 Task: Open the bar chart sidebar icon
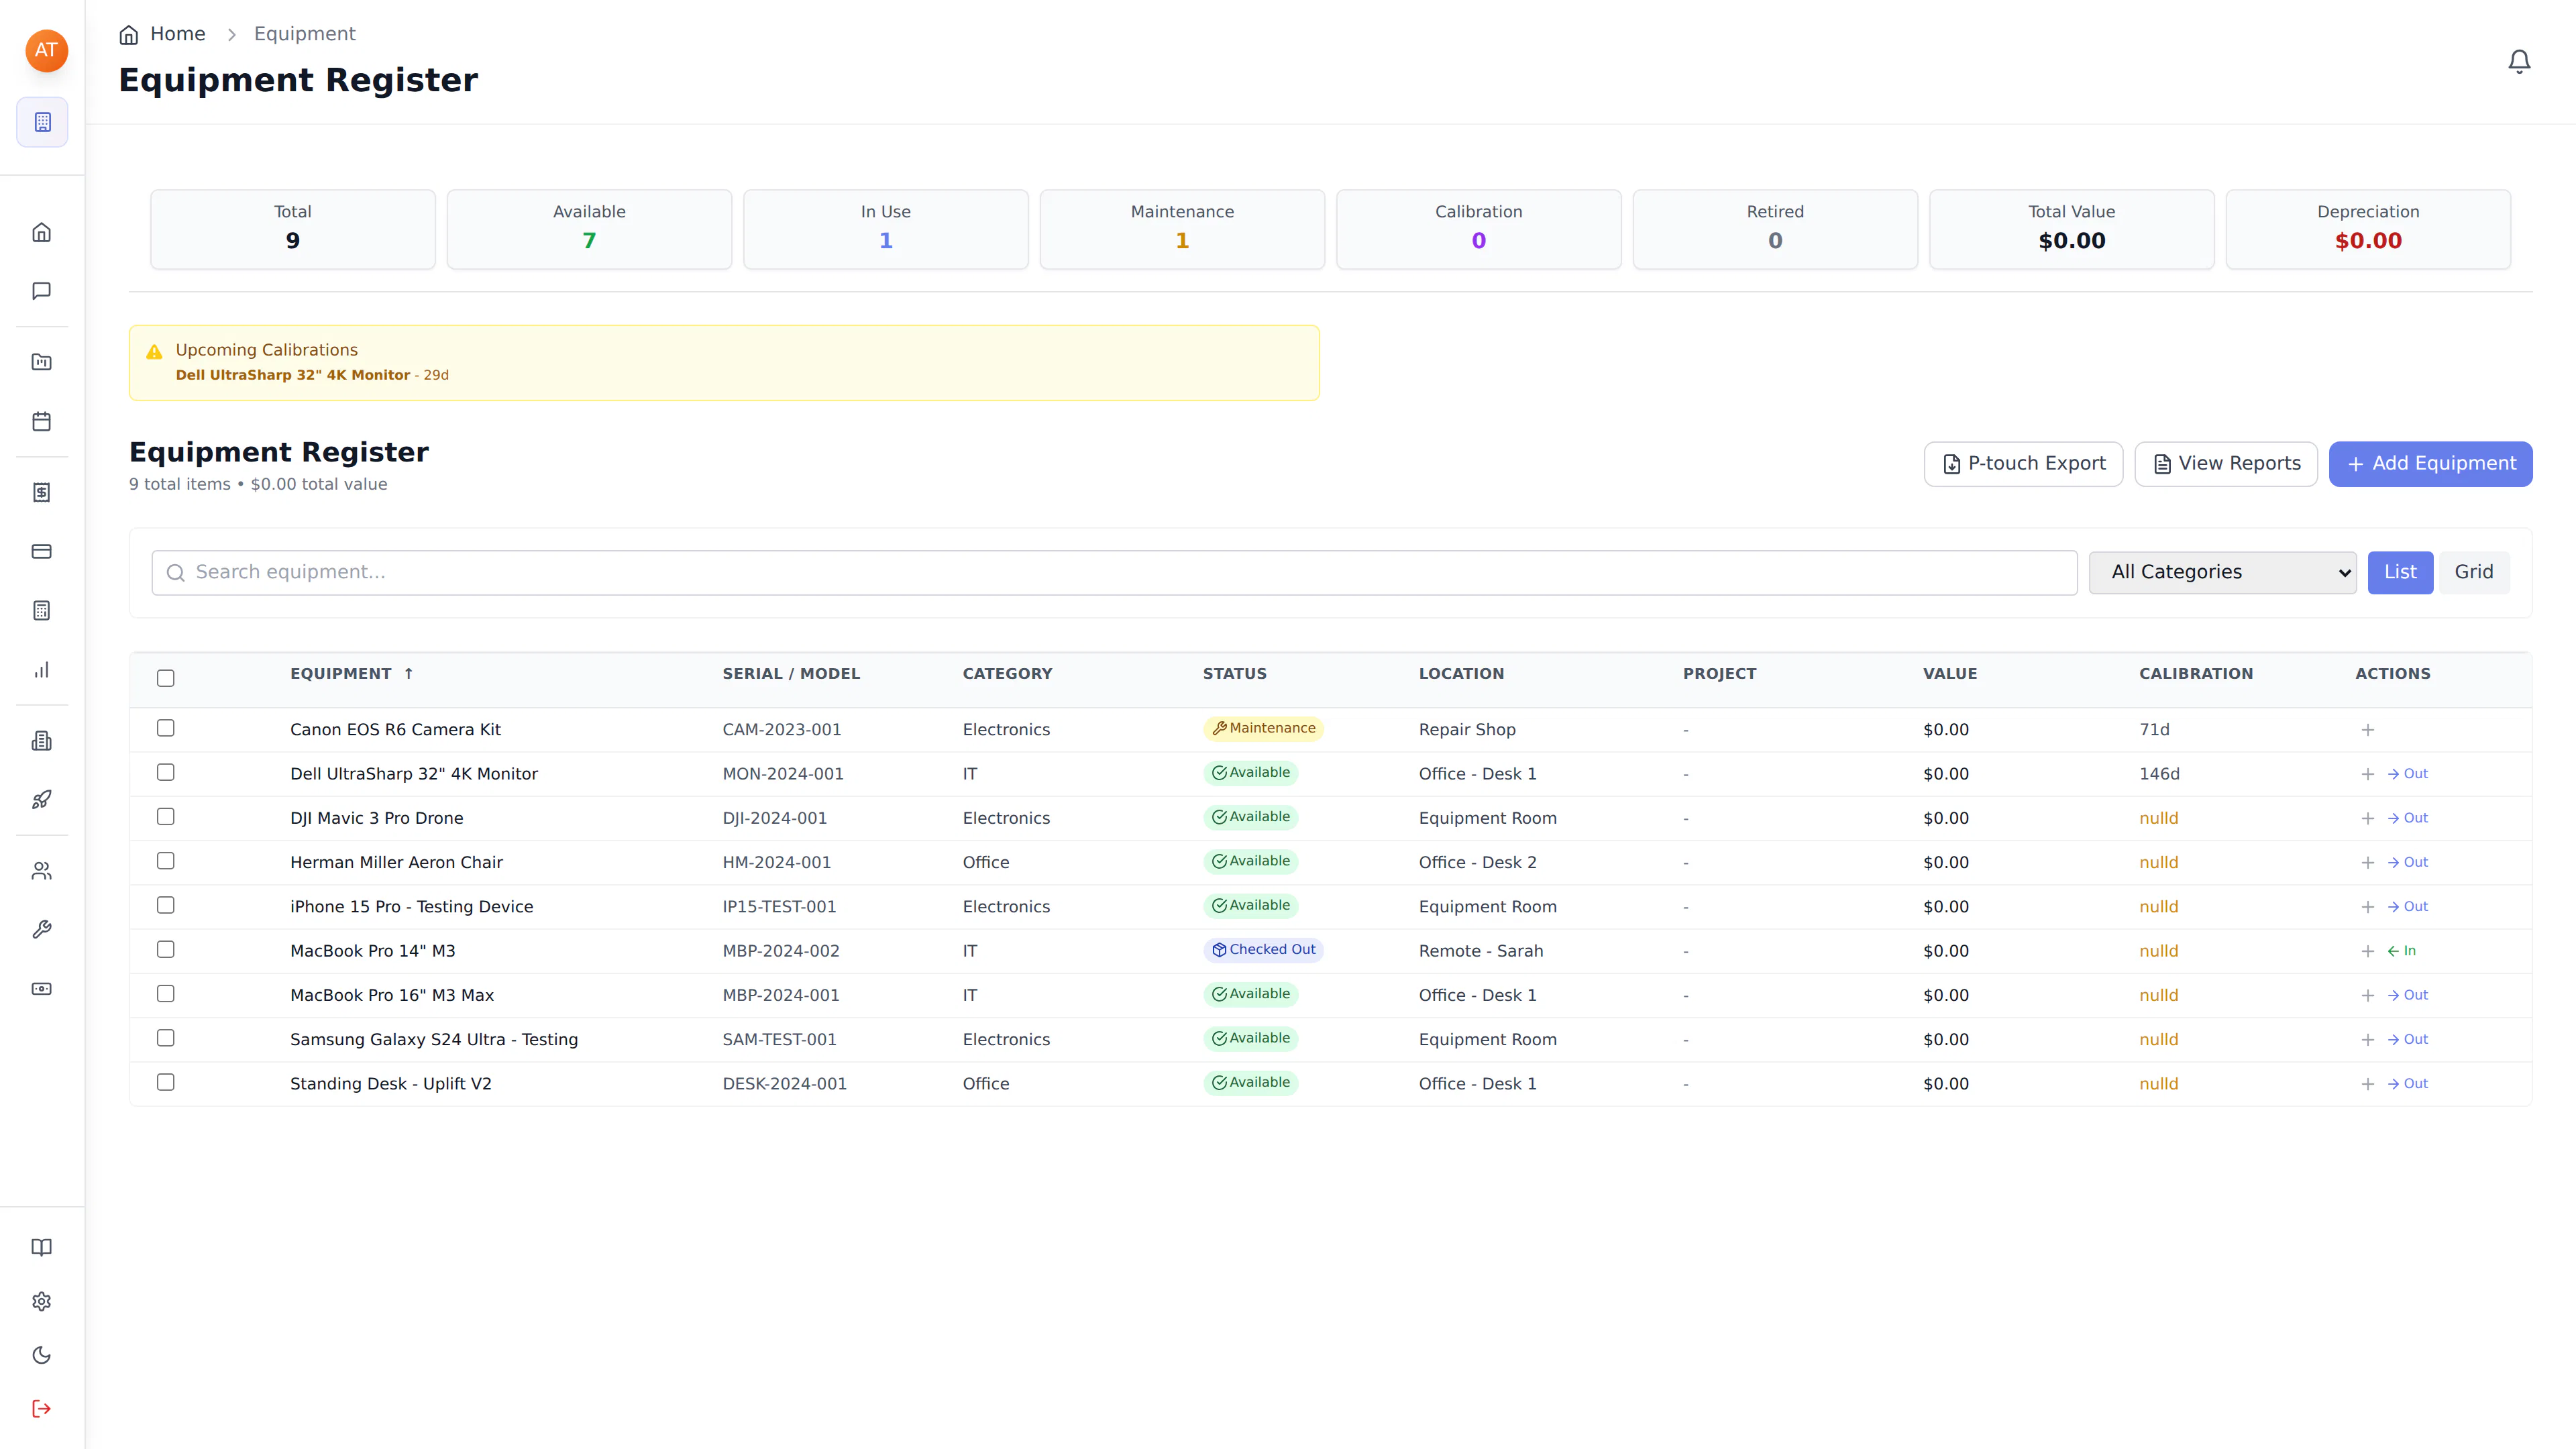coord(42,670)
